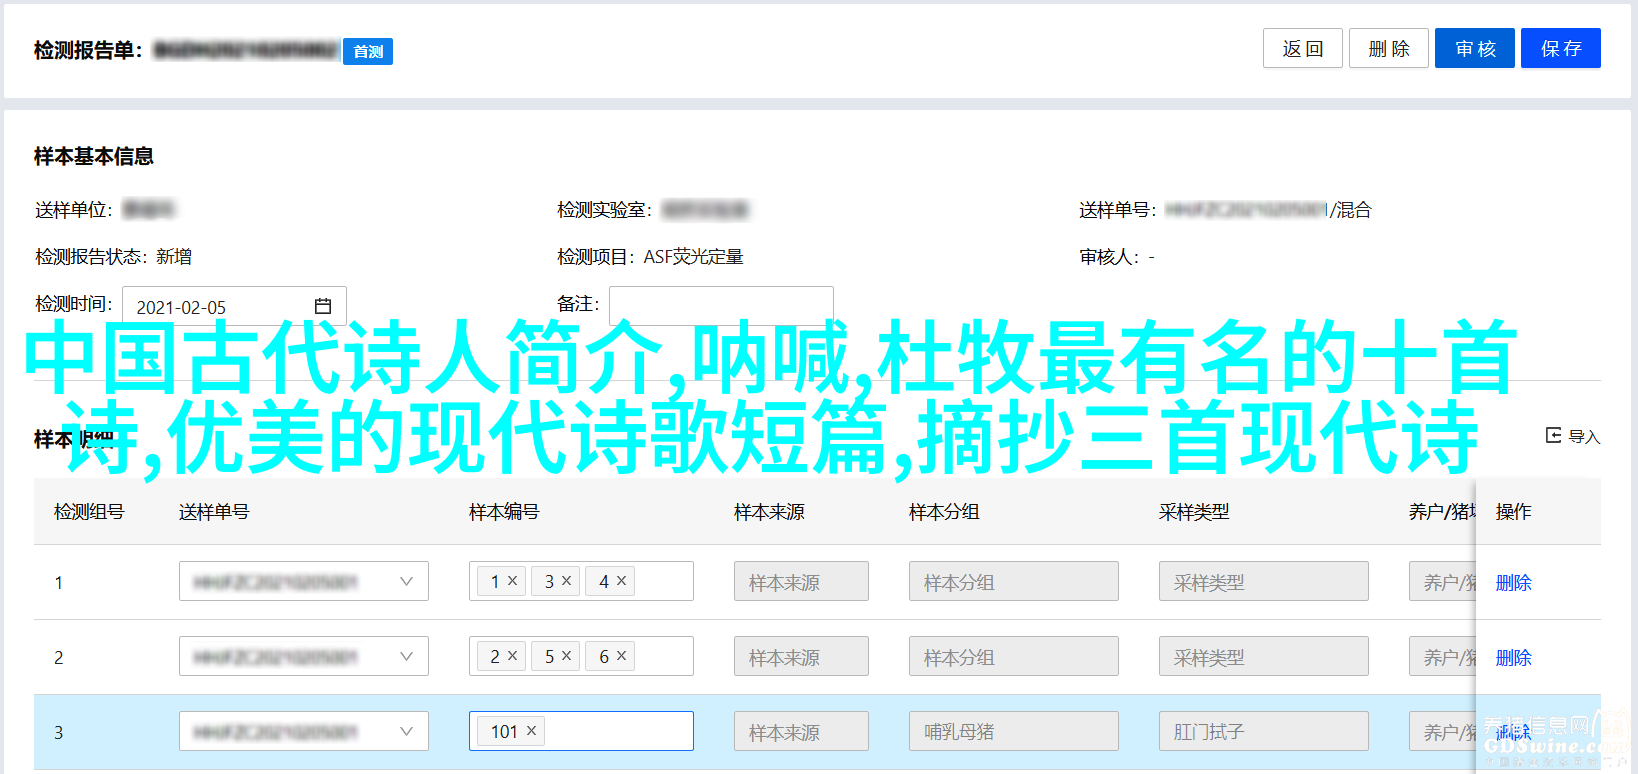1638x774 pixels.
Task: Click the 删除 button in header
Action: click(1388, 48)
